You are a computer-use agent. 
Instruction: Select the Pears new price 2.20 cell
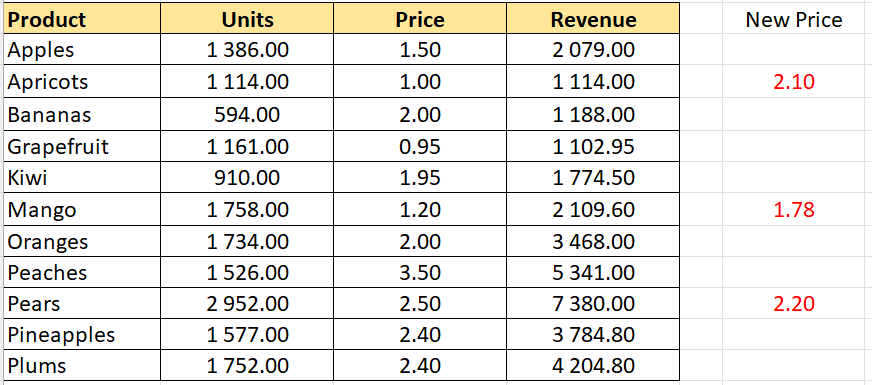click(x=794, y=304)
